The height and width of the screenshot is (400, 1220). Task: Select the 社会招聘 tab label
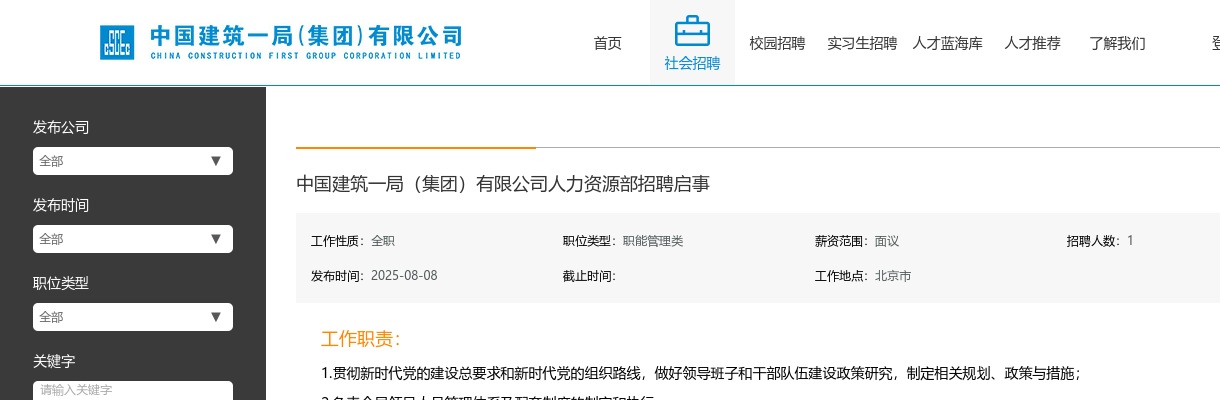[692, 64]
